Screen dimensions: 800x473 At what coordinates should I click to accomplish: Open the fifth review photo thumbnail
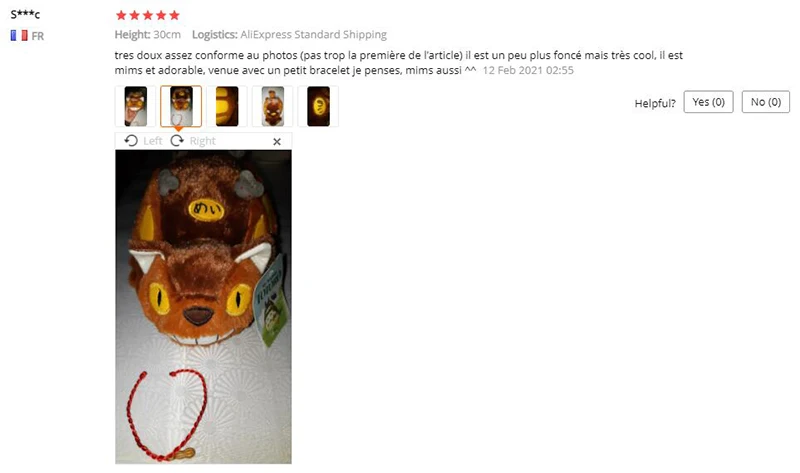(x=318, y=106)
